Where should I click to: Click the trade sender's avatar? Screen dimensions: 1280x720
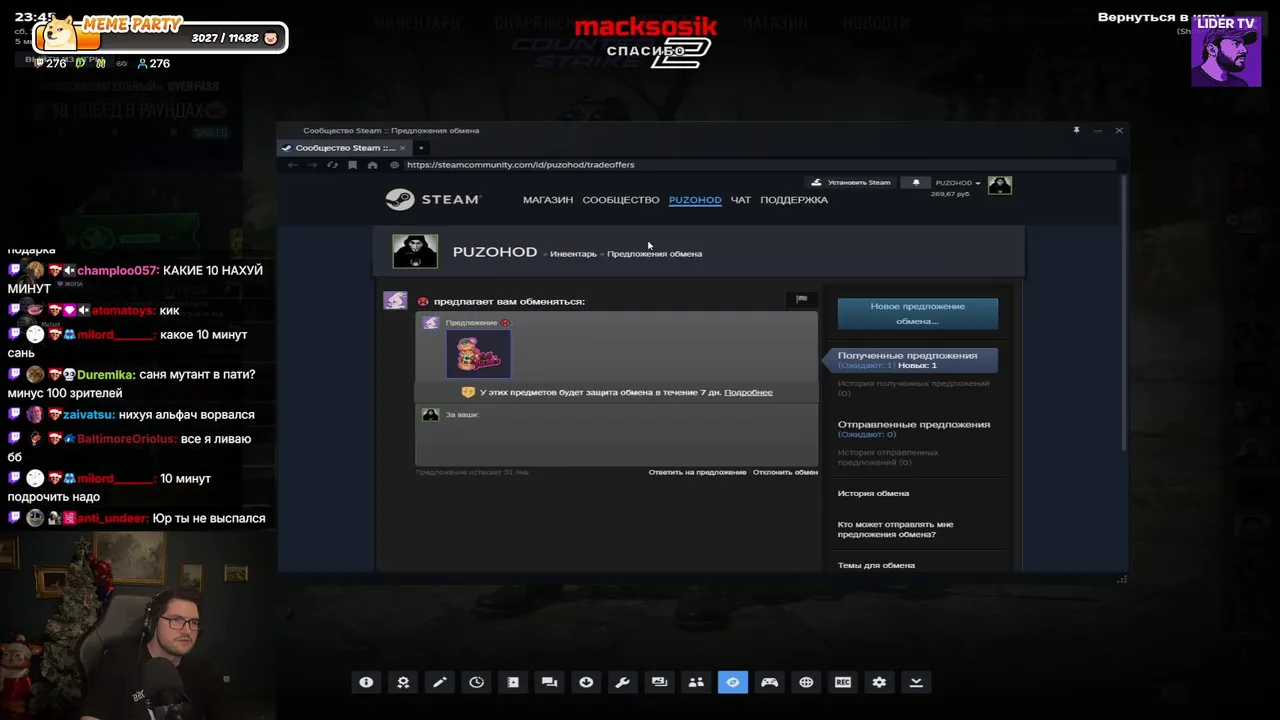click(x=395, y=300)
